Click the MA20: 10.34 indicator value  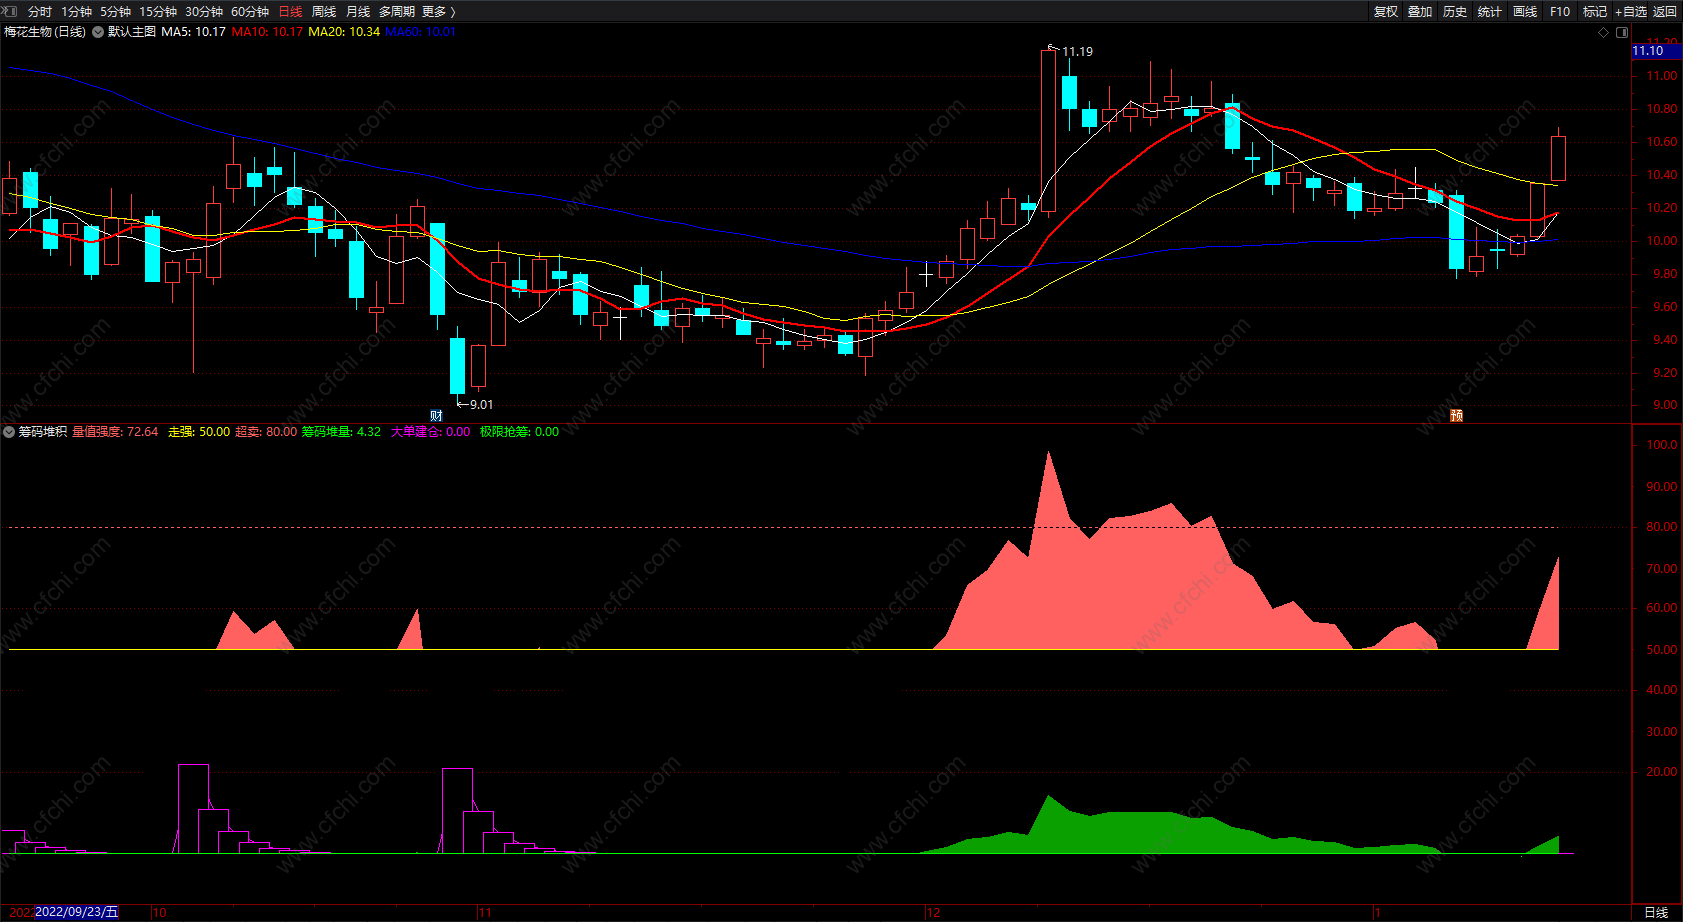[x=344, y=32]
